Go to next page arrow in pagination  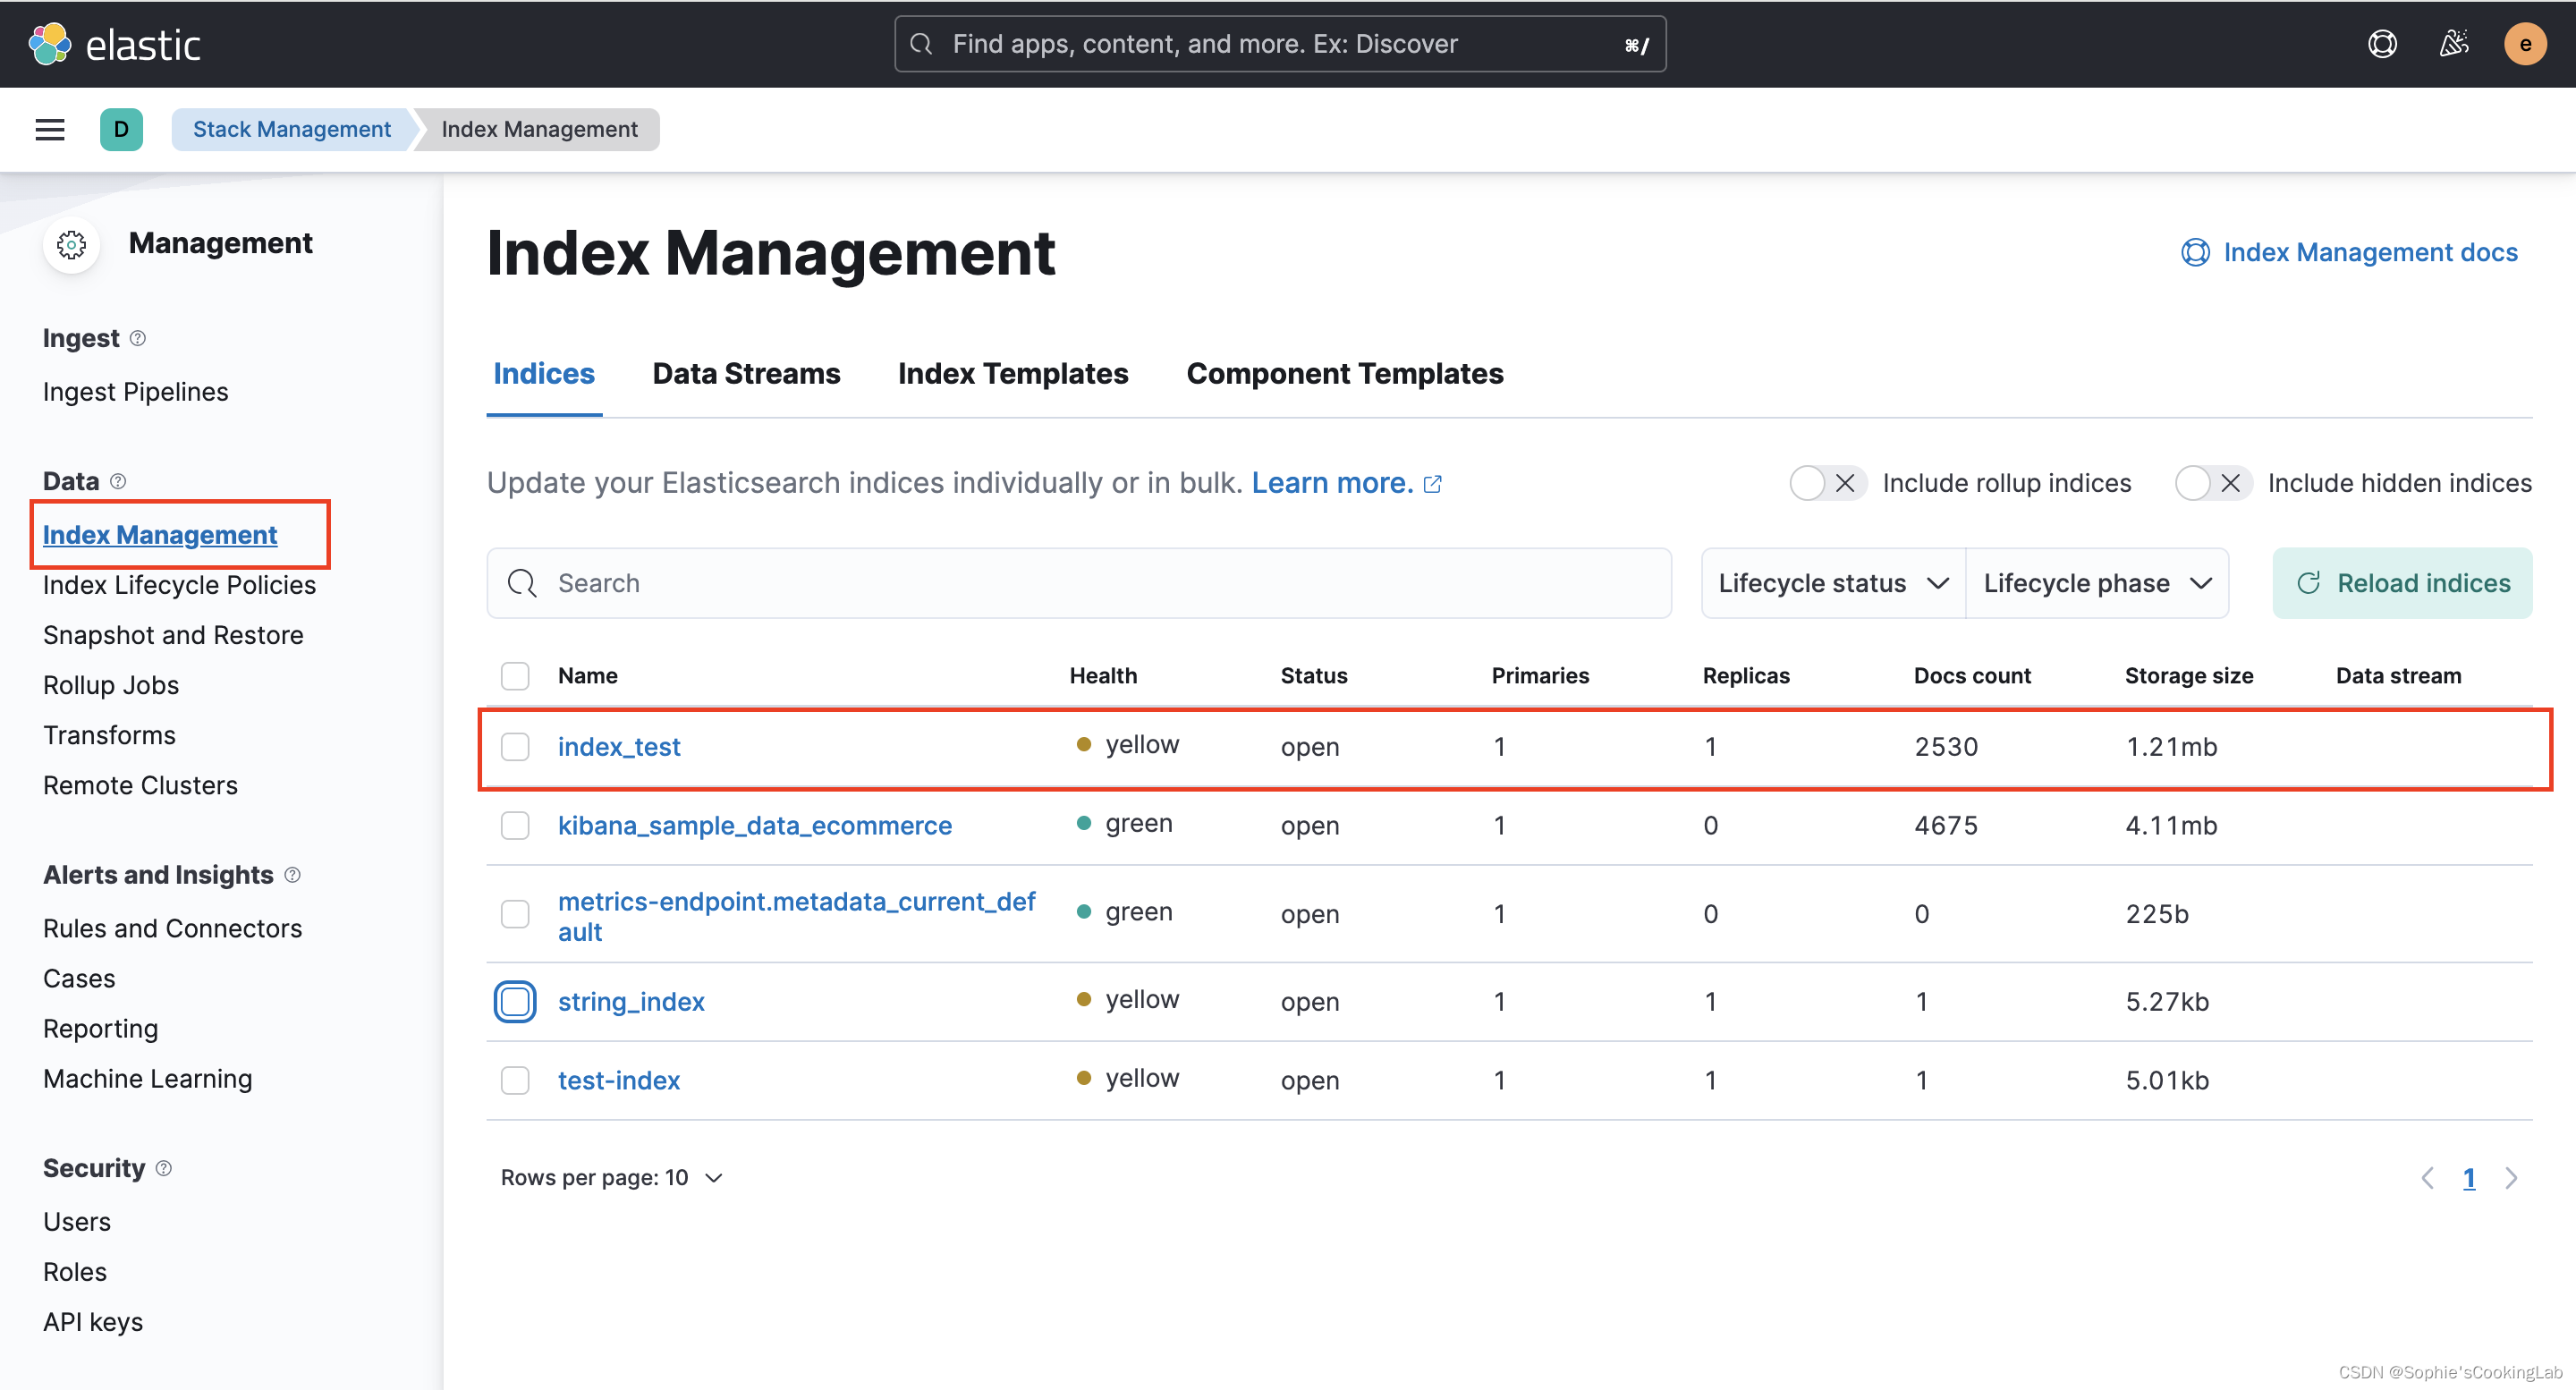coord(2512,1178)
